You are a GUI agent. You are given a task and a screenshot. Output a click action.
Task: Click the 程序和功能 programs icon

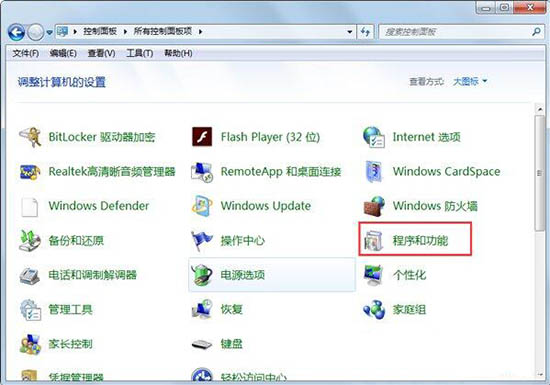coord(374,241)
